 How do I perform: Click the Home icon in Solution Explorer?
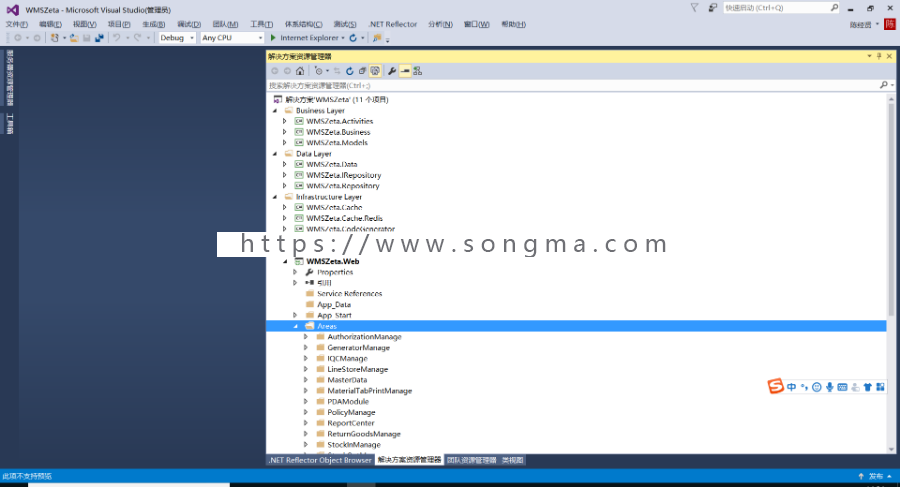(x=300, y=71)
